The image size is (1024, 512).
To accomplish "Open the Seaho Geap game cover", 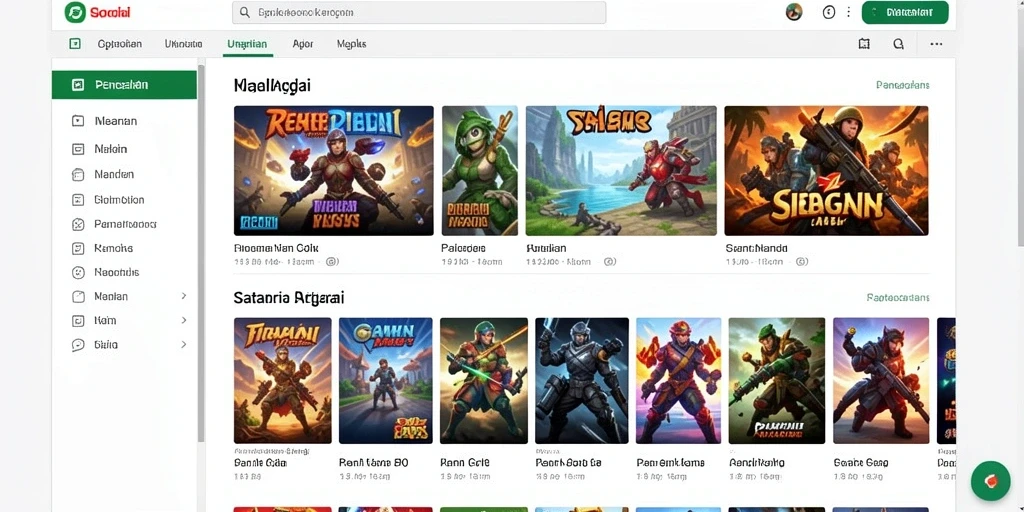I will tap(881, 381).
